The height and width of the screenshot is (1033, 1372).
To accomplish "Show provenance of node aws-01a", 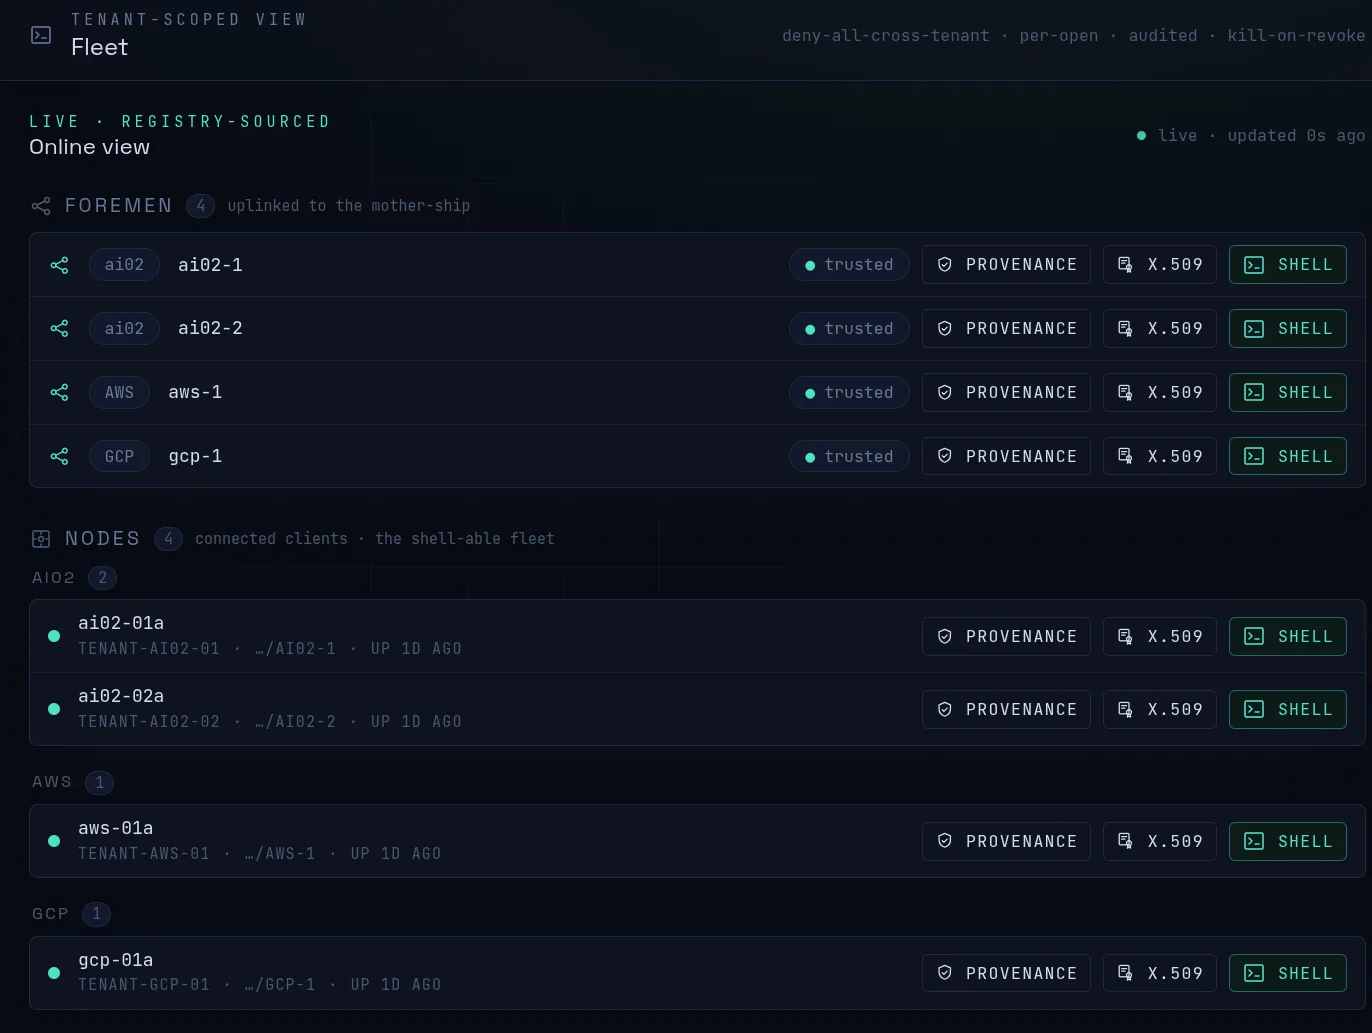I will point(1006,842).
